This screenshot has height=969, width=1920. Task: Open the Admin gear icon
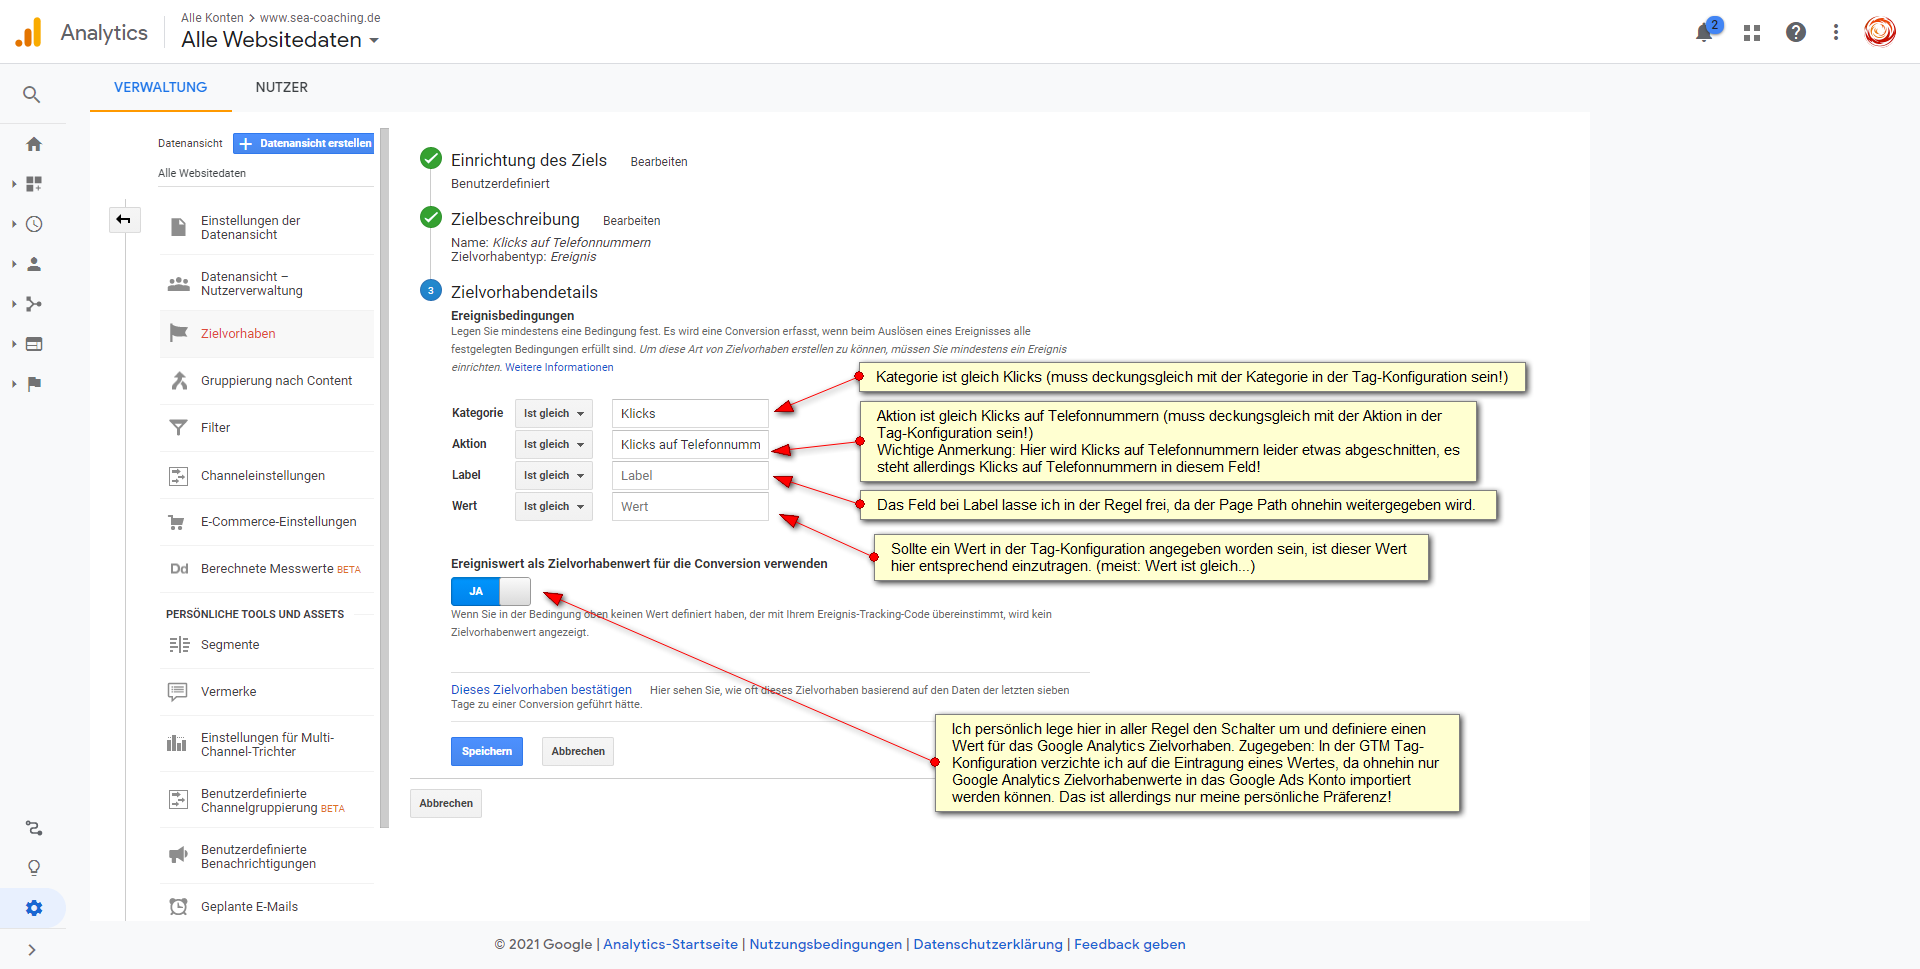point(34,908)
